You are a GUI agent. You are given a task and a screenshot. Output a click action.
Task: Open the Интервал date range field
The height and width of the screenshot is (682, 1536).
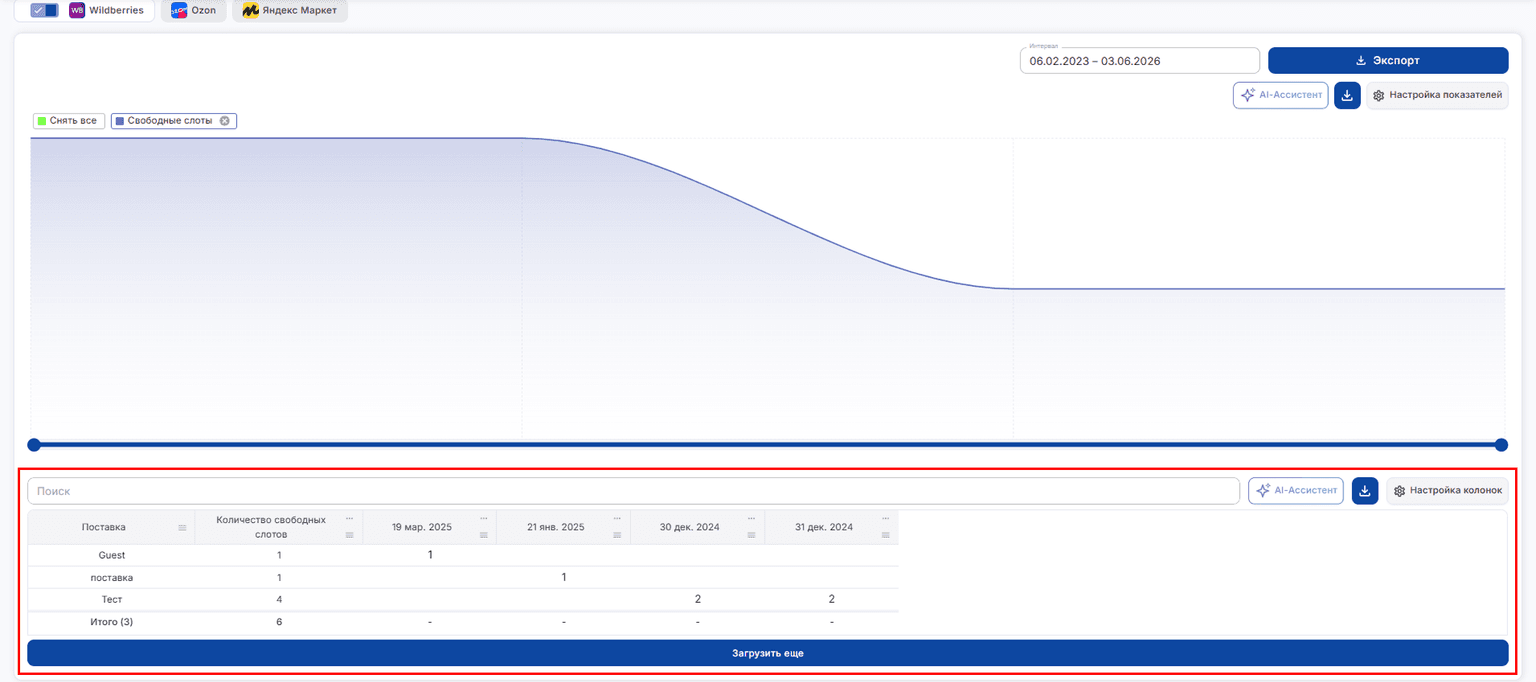(x=1139, y=61)
